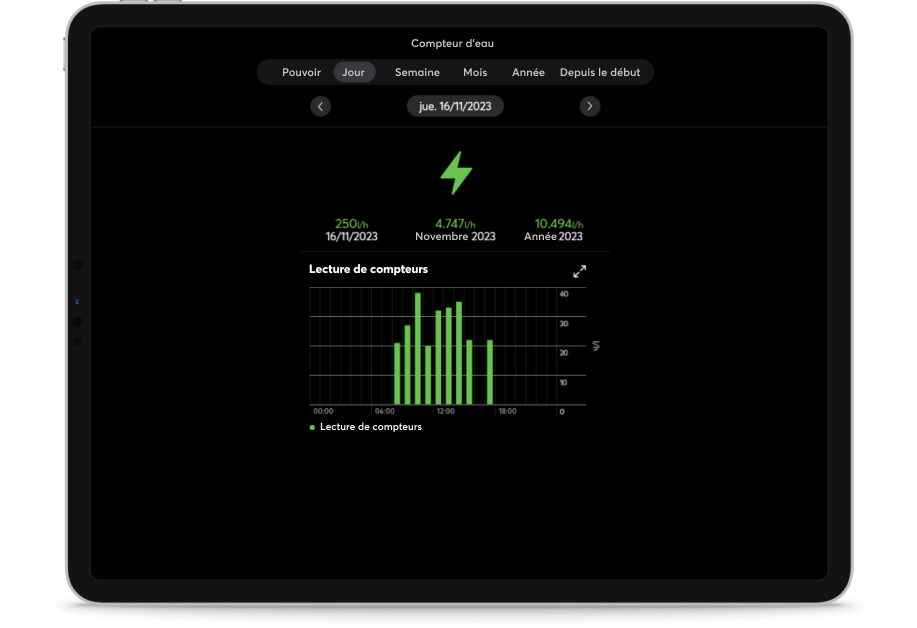917x628 pixels.
Task: Open the date picker showing jue. 16/11/2023
Action: 455,106
